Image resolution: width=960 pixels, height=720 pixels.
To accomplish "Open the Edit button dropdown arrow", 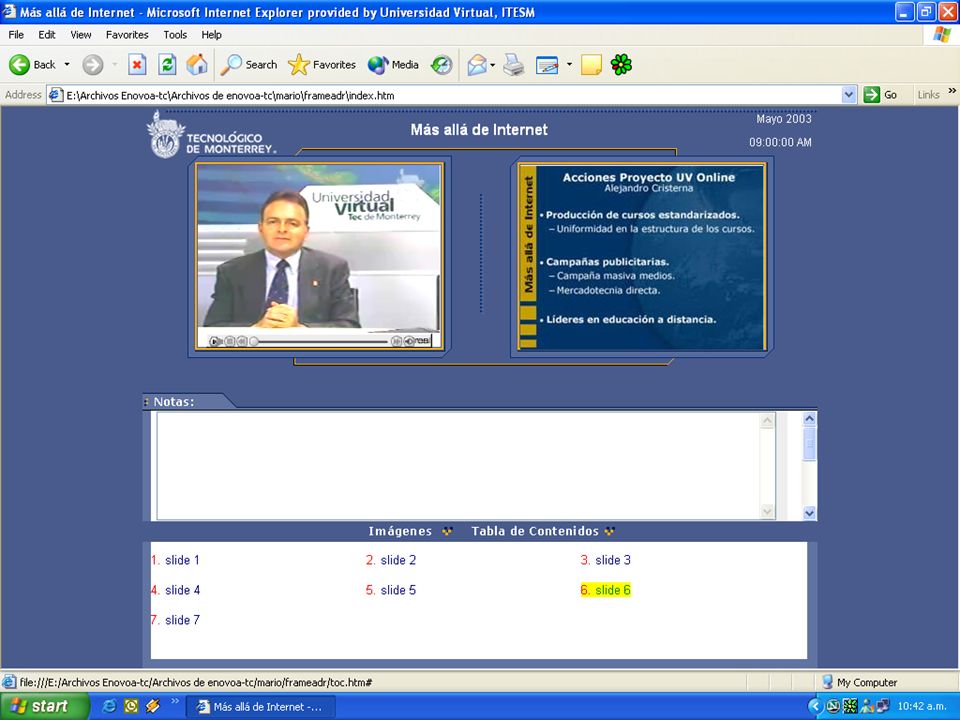I will coord(569,64).
